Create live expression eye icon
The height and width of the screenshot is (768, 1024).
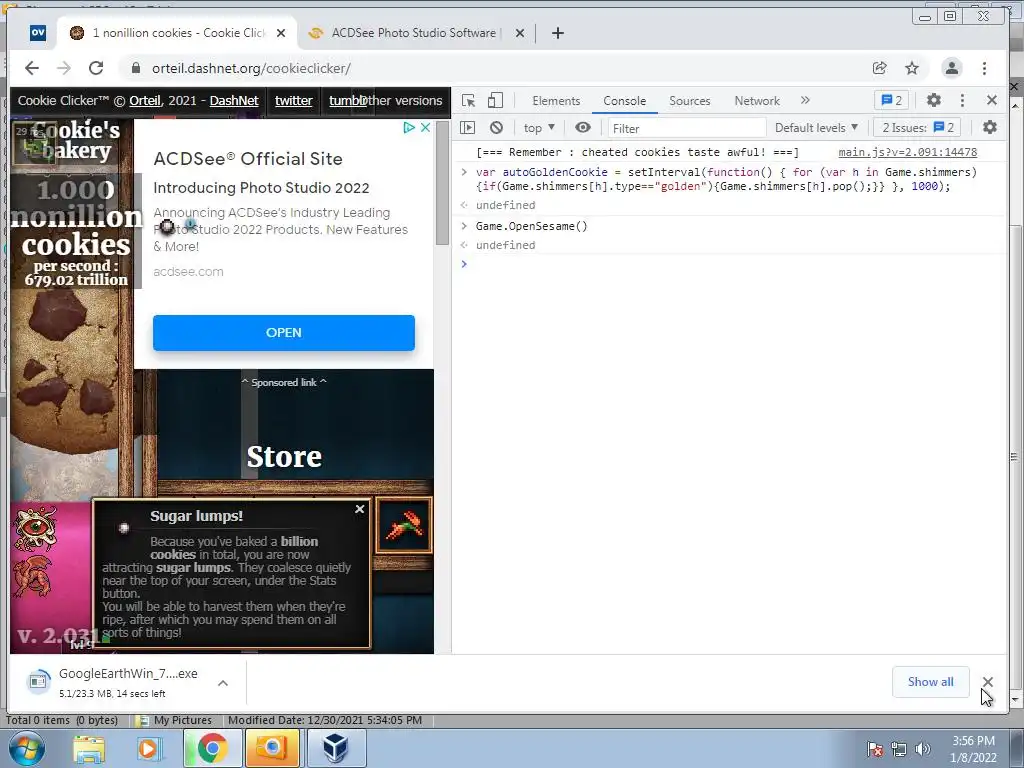(x=583, y=127)
